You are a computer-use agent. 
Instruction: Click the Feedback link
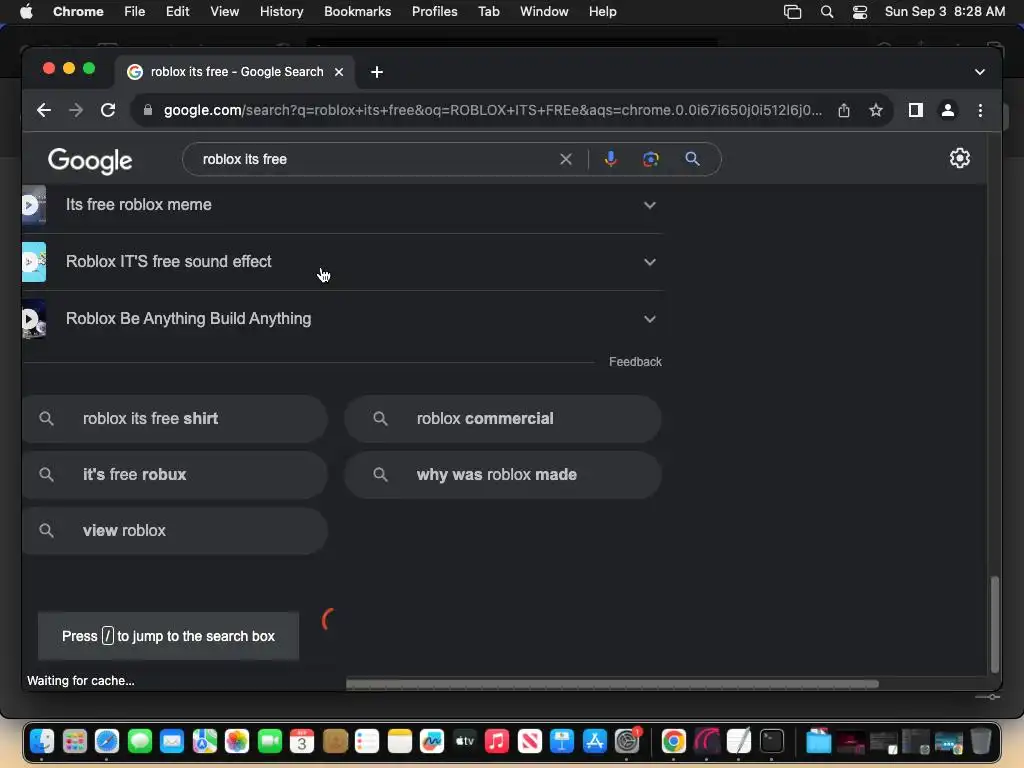(635, 362)
